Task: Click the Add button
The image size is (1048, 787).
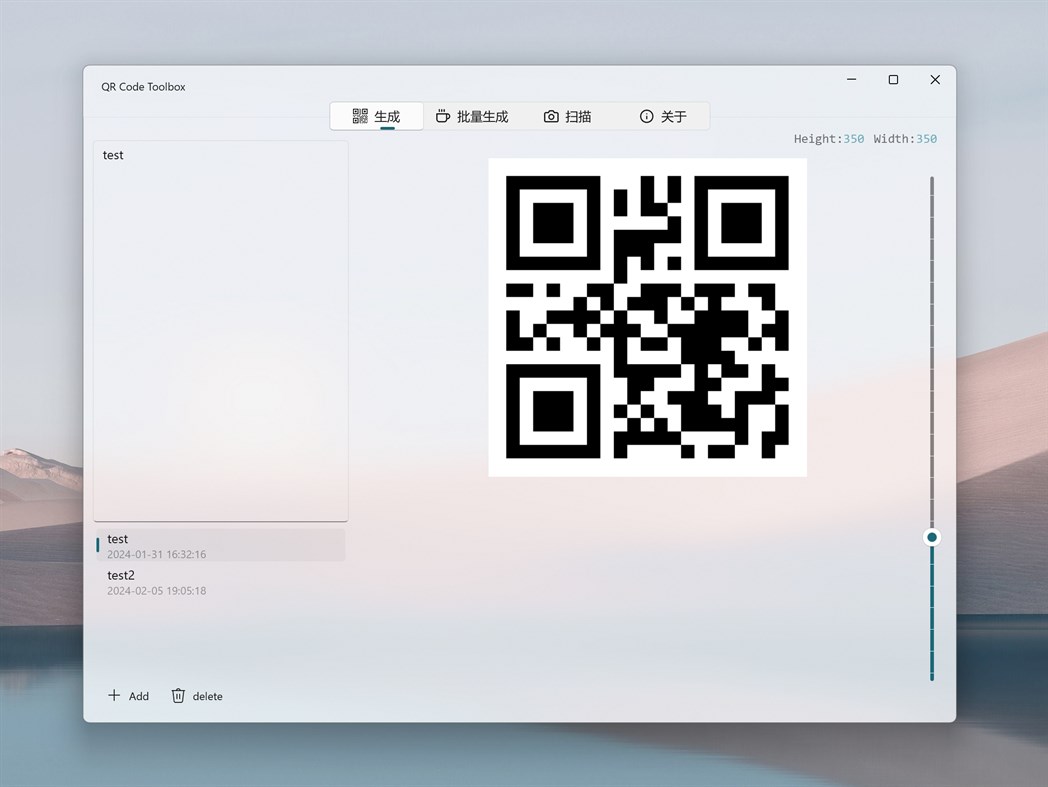Action: click(128, 695)
